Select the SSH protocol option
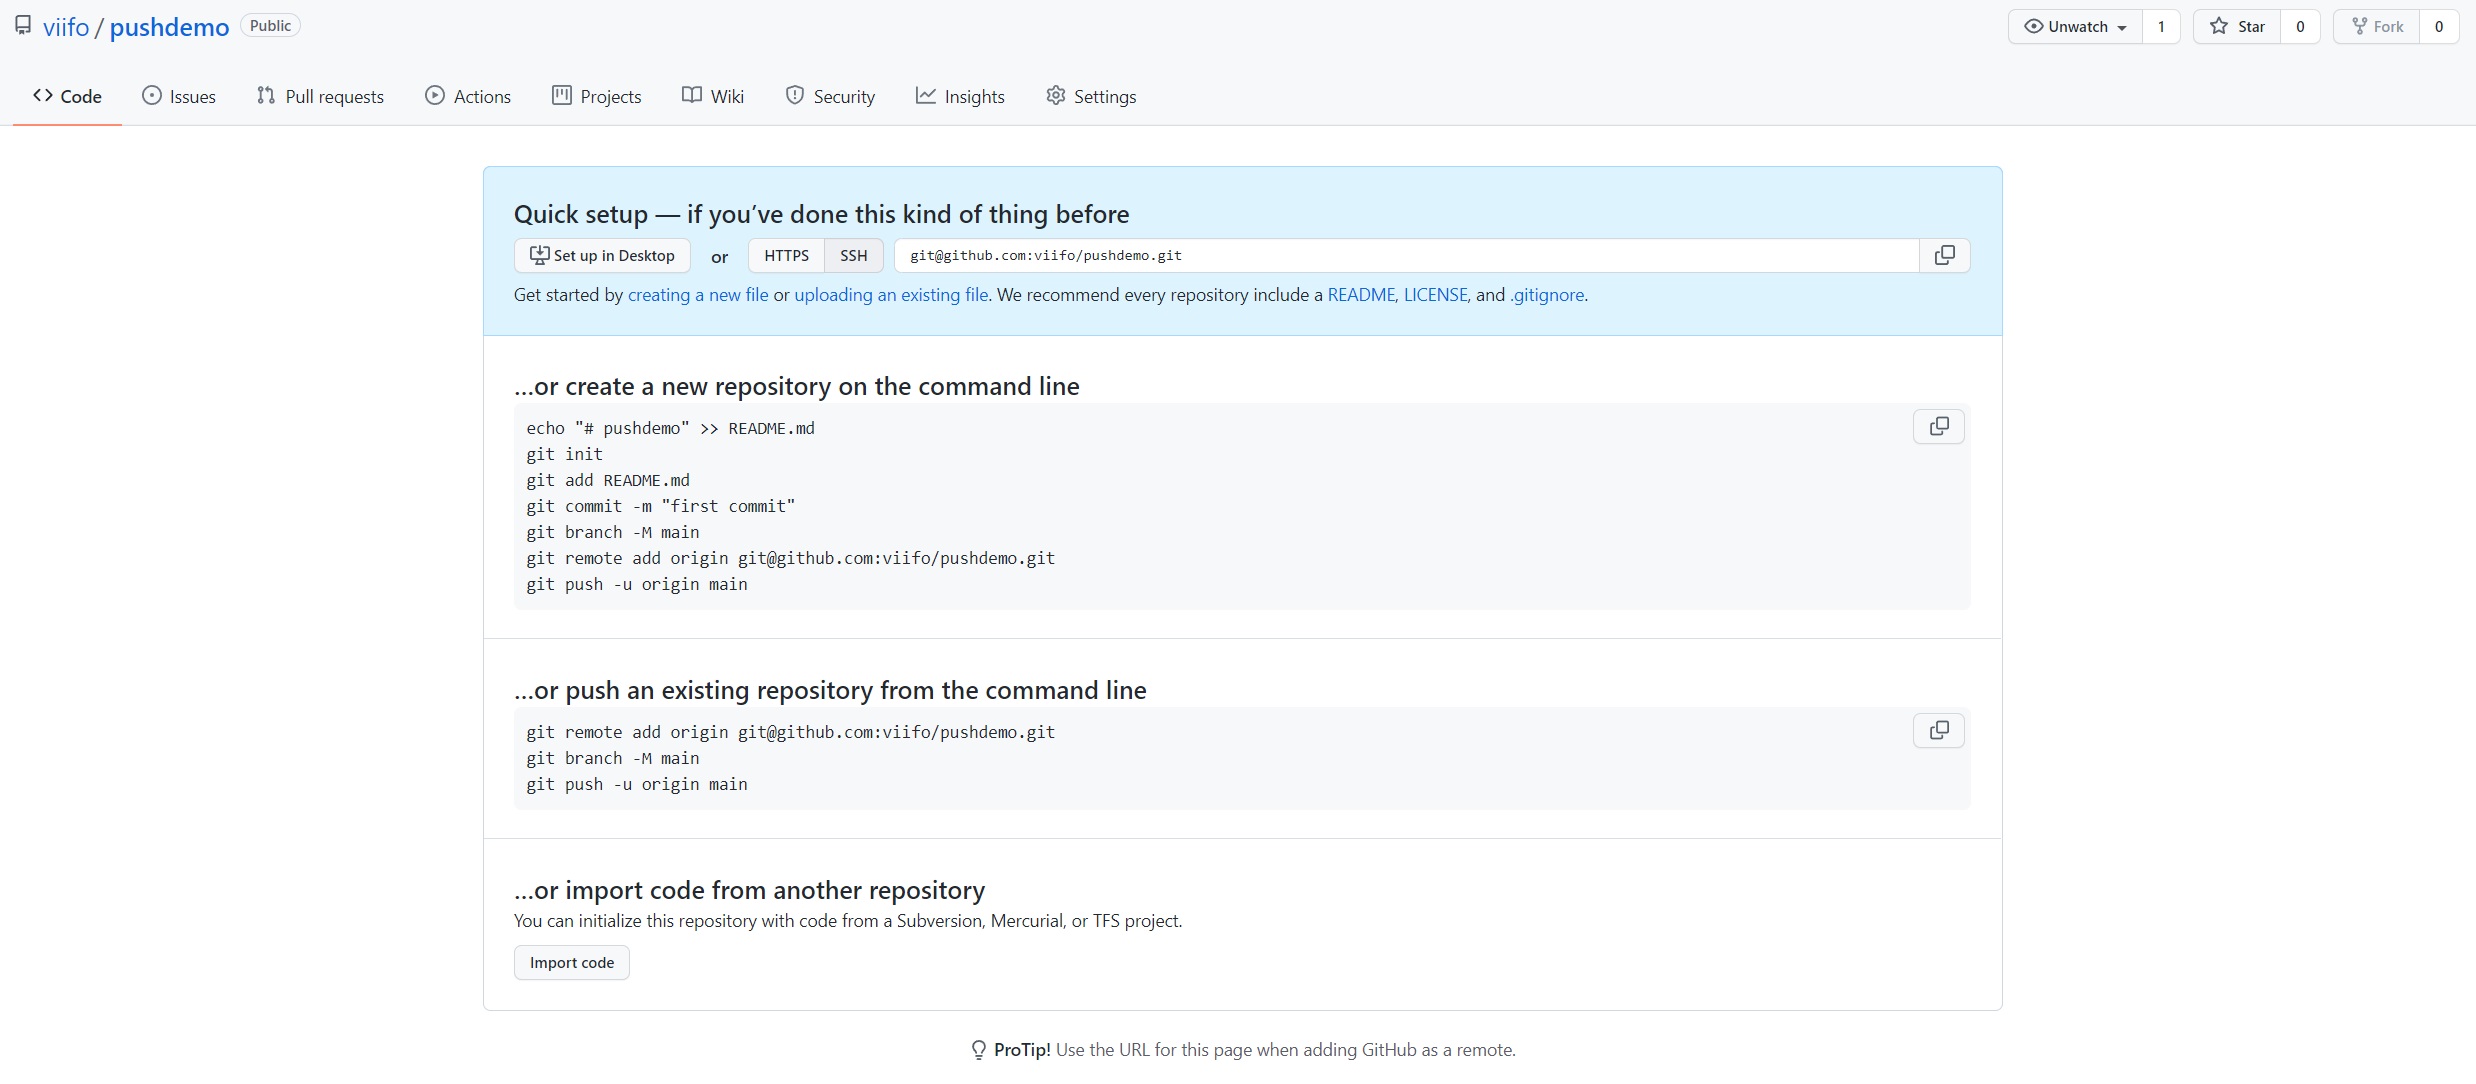The height and width of the screenshot is (1084, 2476). tap(853, 256)
